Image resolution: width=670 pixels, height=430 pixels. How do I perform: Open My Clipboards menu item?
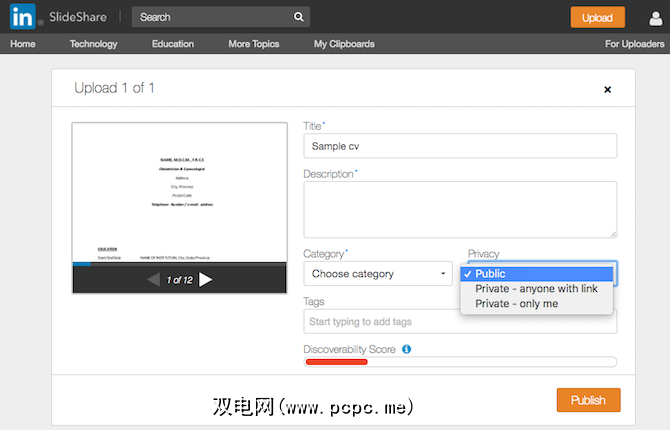click(x=344, y=44)
